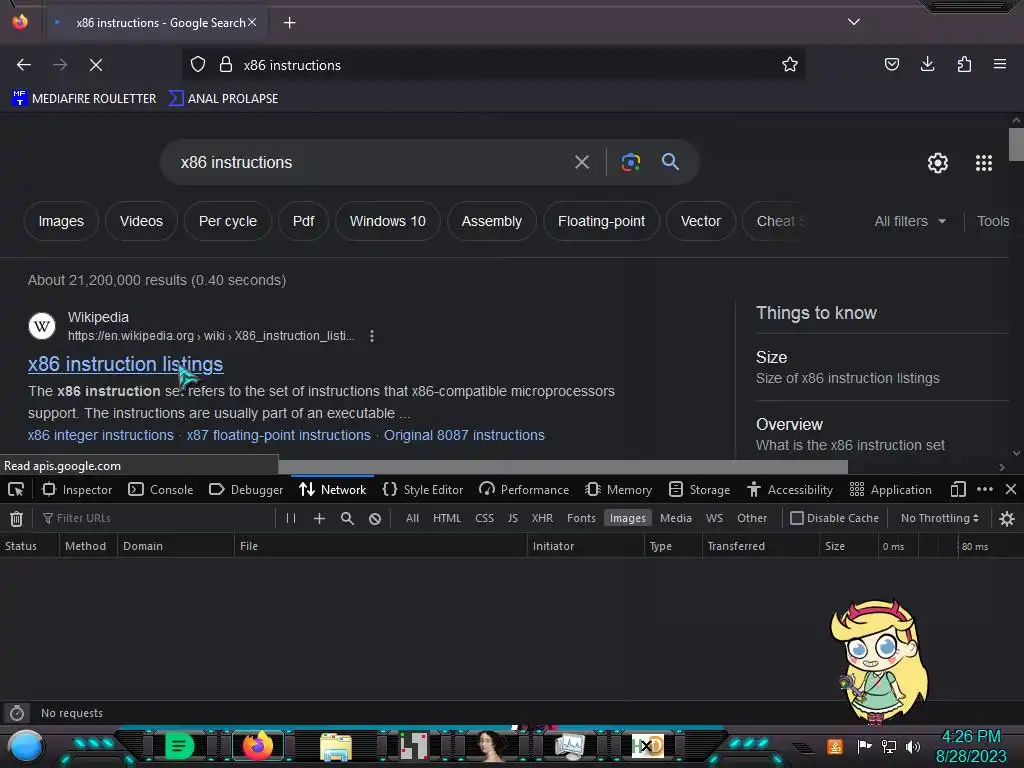The width and height of the screenshot is (1024, 768).
Task: Click the horizontal page scrollbar
Action: pyautogui.click(x=563, y=467)
